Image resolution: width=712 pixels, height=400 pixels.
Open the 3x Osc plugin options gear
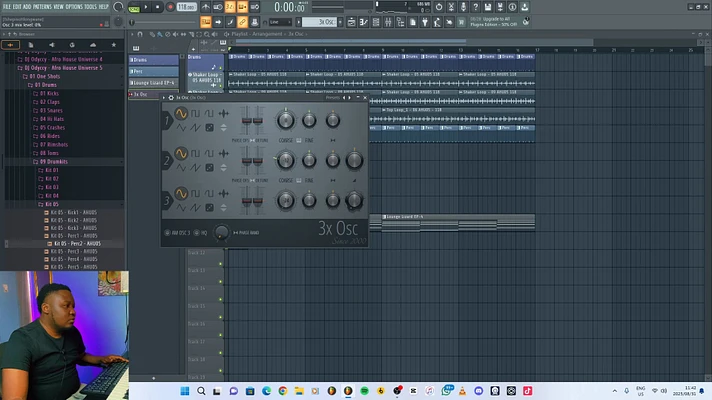pyautogui.click(x=171, y=98)
